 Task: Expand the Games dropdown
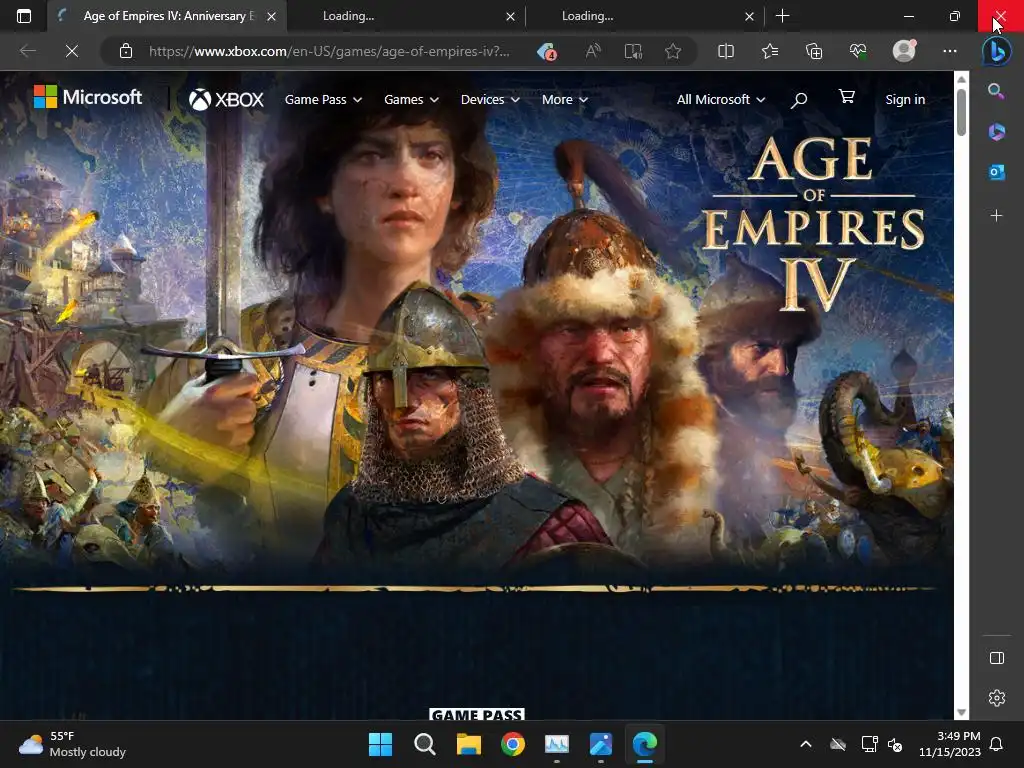[411, 100]
